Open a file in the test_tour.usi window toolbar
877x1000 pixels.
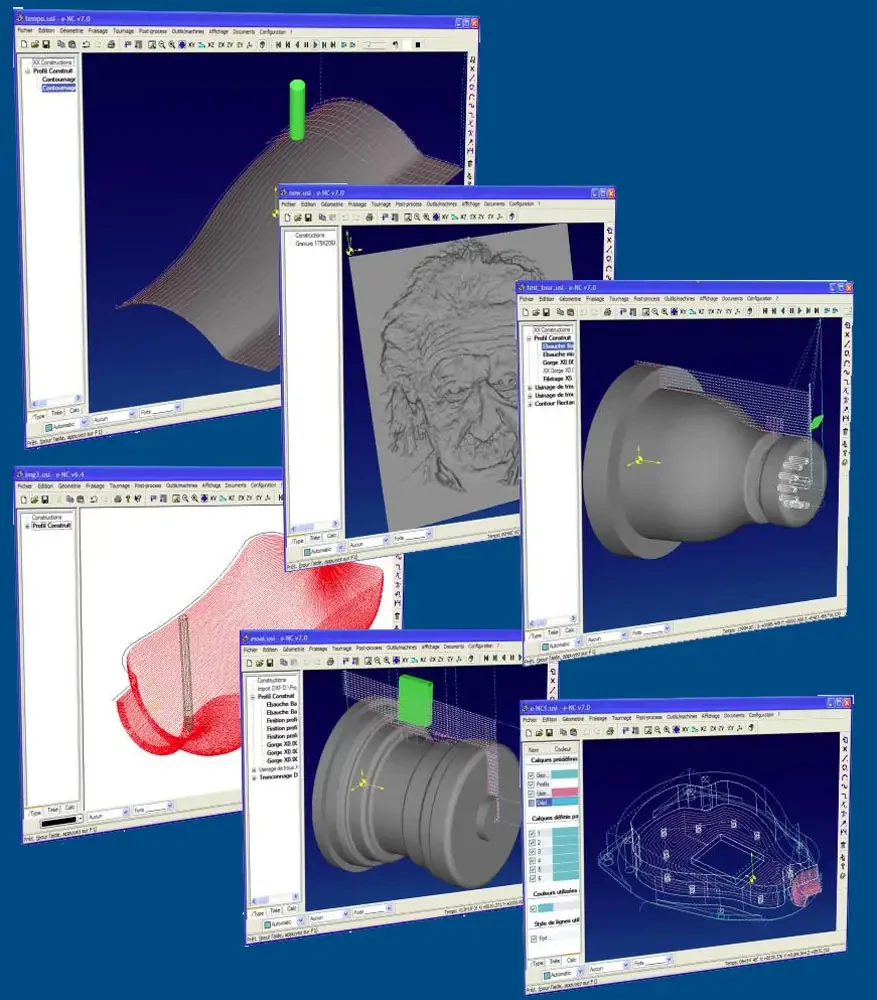(x=536, y=312)
